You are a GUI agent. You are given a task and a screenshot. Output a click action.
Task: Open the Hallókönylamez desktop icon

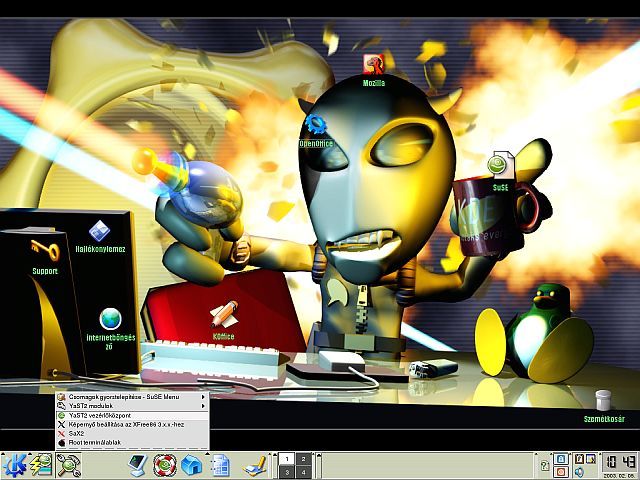99,232
